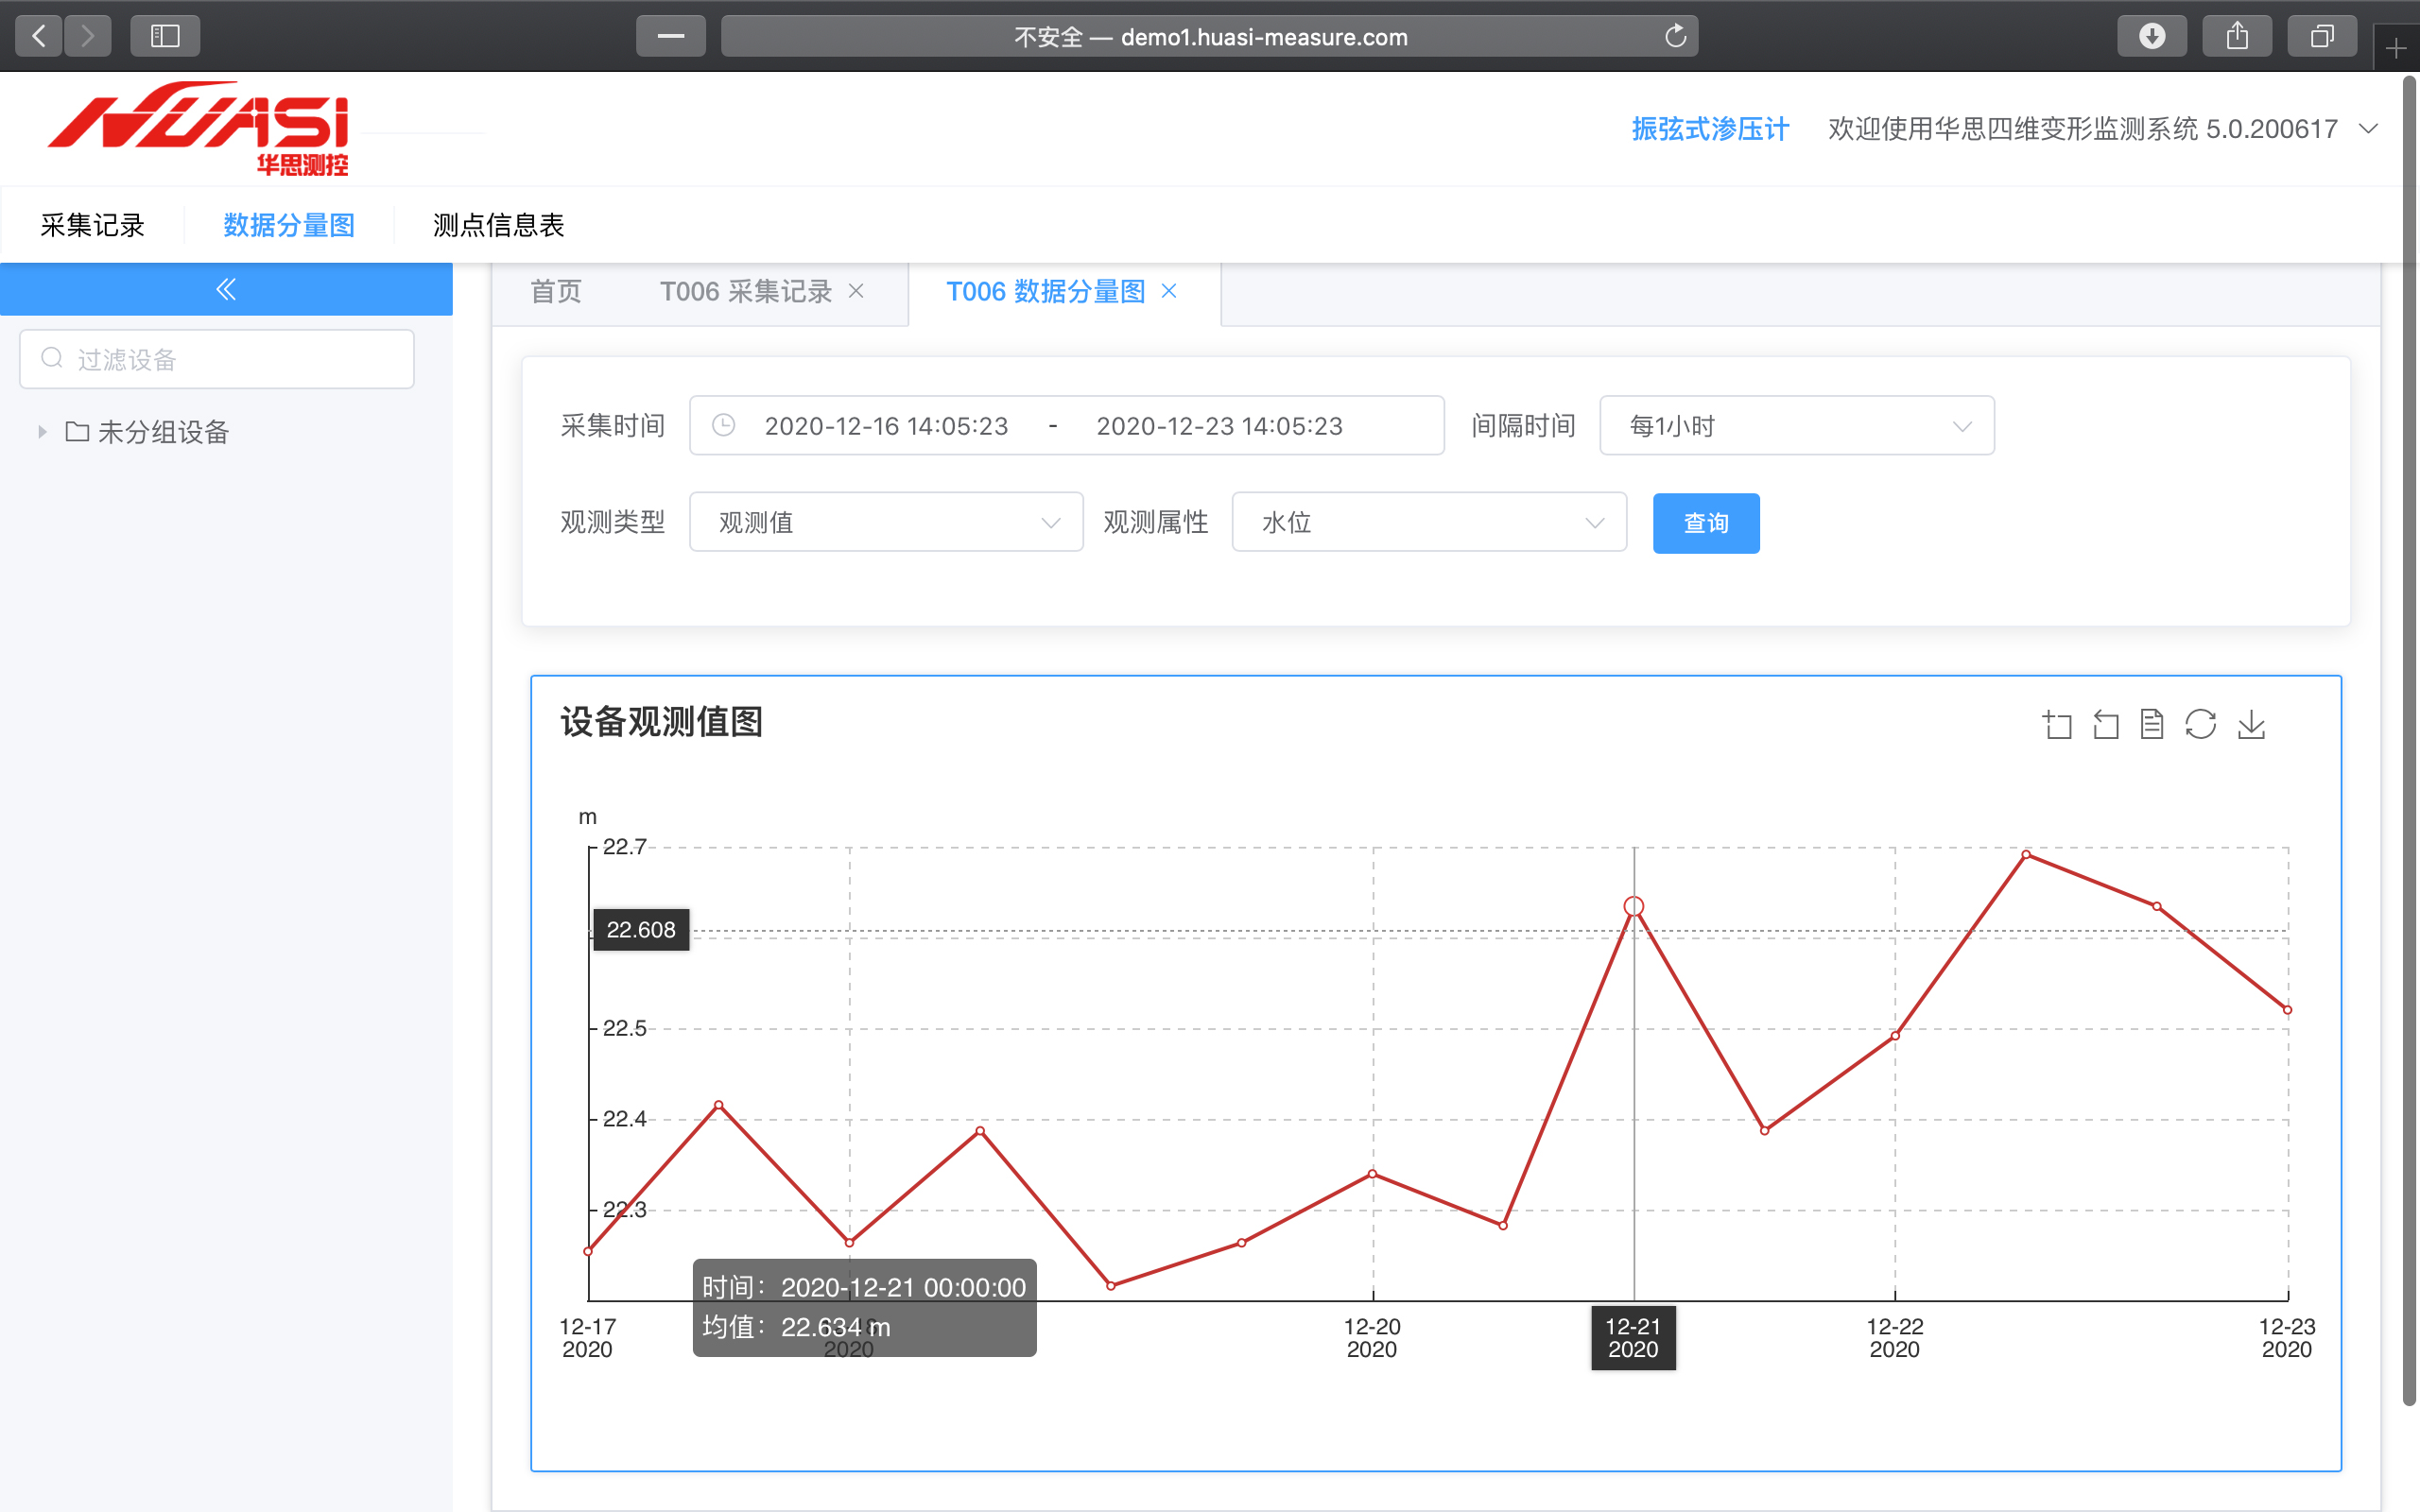Screen dimensions: 2420x1512
Task: Show the Safari tab overview icon
Action: (2322, 36)
